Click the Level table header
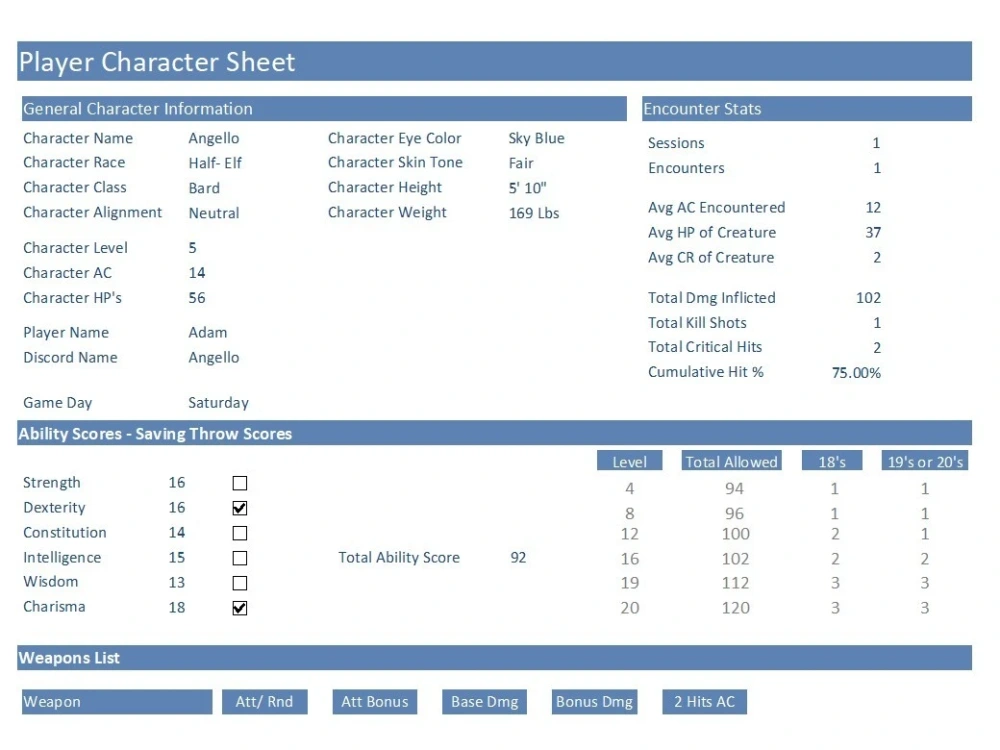Viewport: 1000px width, 750px height. [x=629, y=461]
